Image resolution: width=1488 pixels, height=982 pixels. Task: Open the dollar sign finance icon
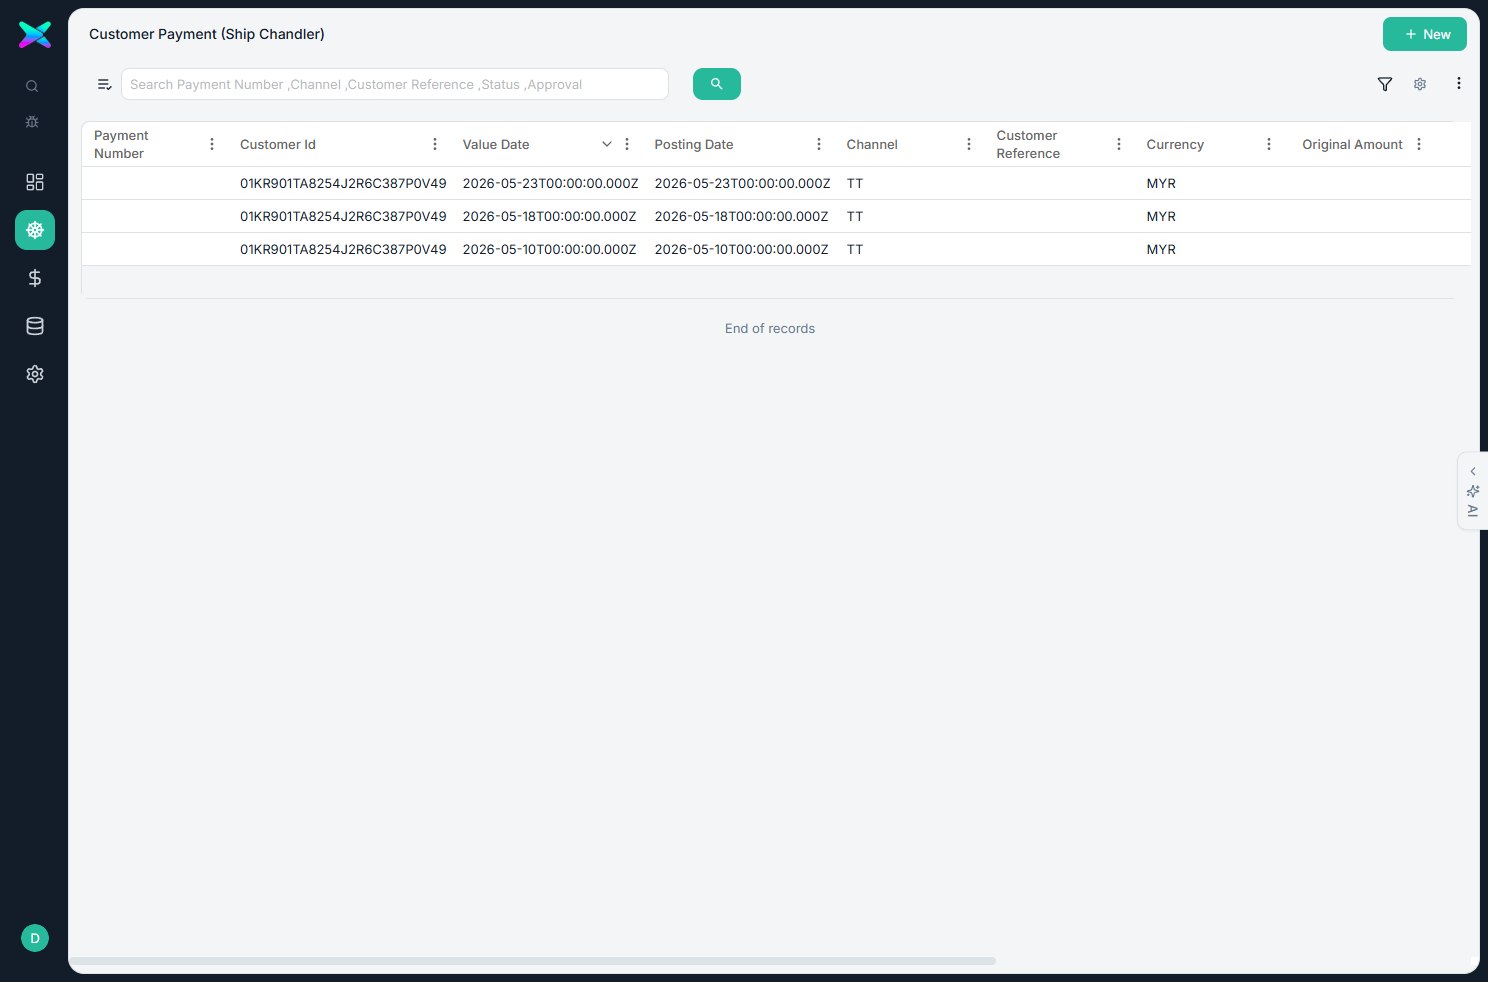pyautogui.click(x=35, y=278)
